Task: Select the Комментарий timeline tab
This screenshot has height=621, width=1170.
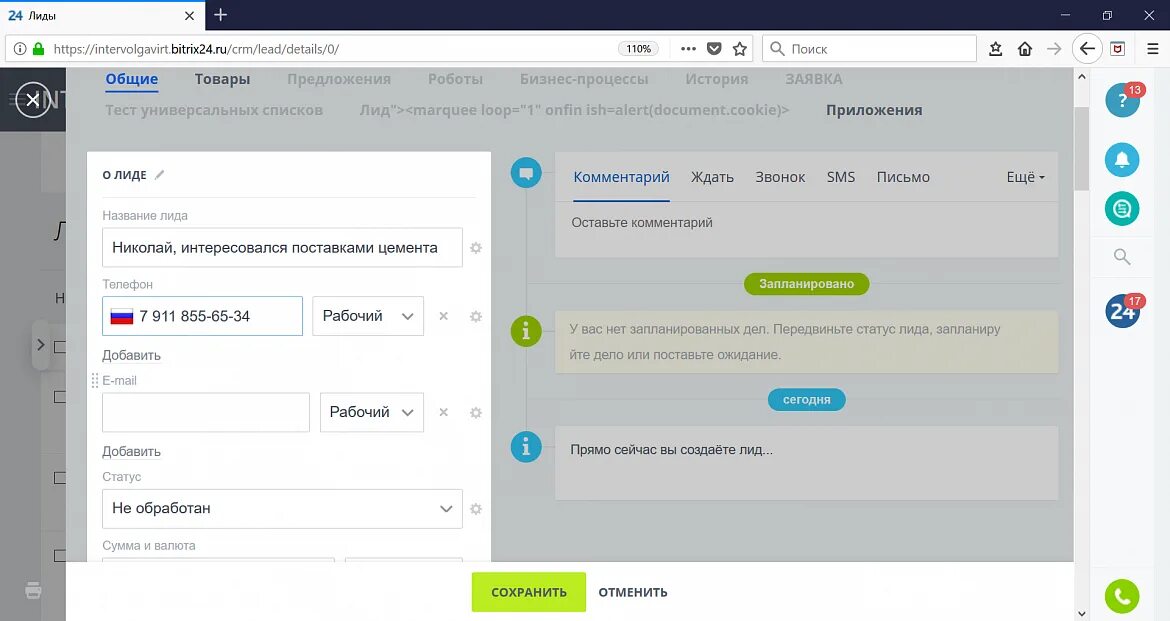Action: pyautogui.click(x=621, y=177)
